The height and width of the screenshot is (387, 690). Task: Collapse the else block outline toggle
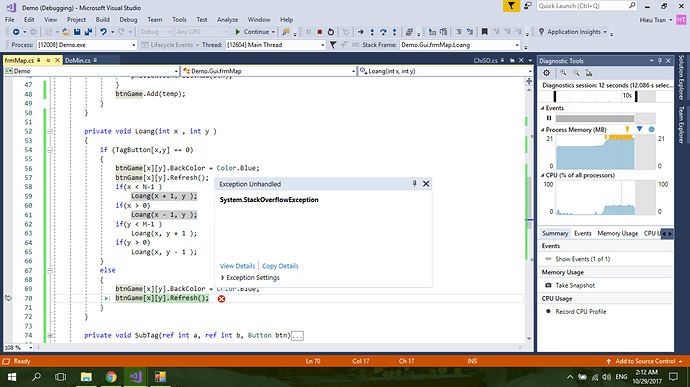50,270
